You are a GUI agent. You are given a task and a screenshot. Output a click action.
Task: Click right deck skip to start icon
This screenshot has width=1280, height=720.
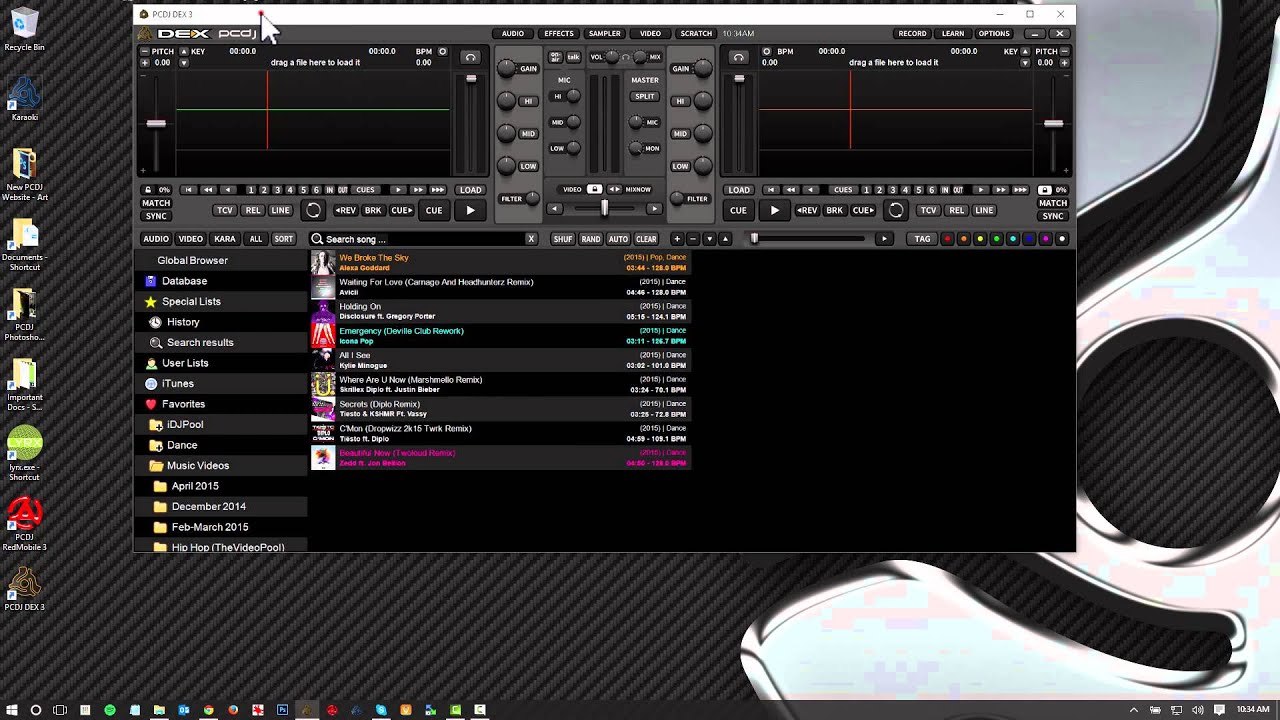[771, 190]
